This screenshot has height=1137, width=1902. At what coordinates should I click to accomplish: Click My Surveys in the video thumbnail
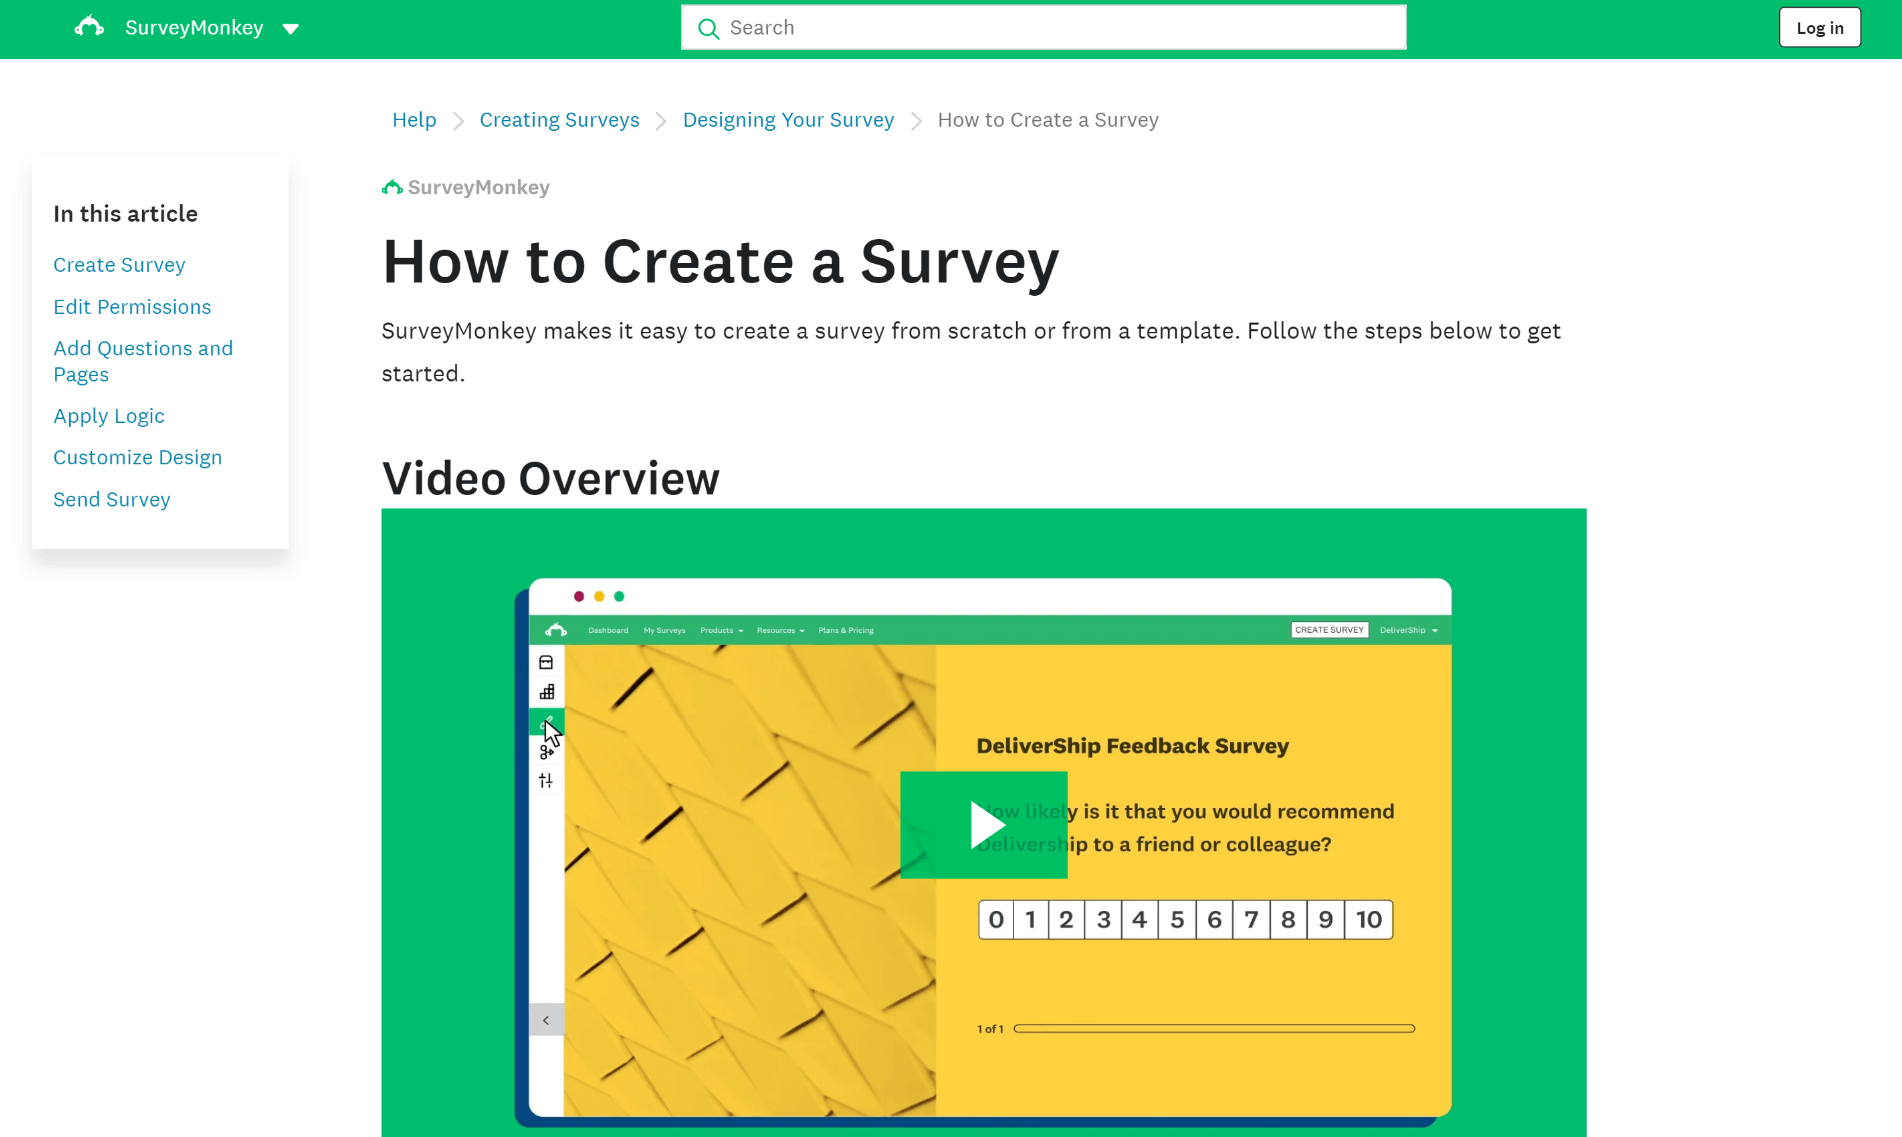[x=664, y=631]
